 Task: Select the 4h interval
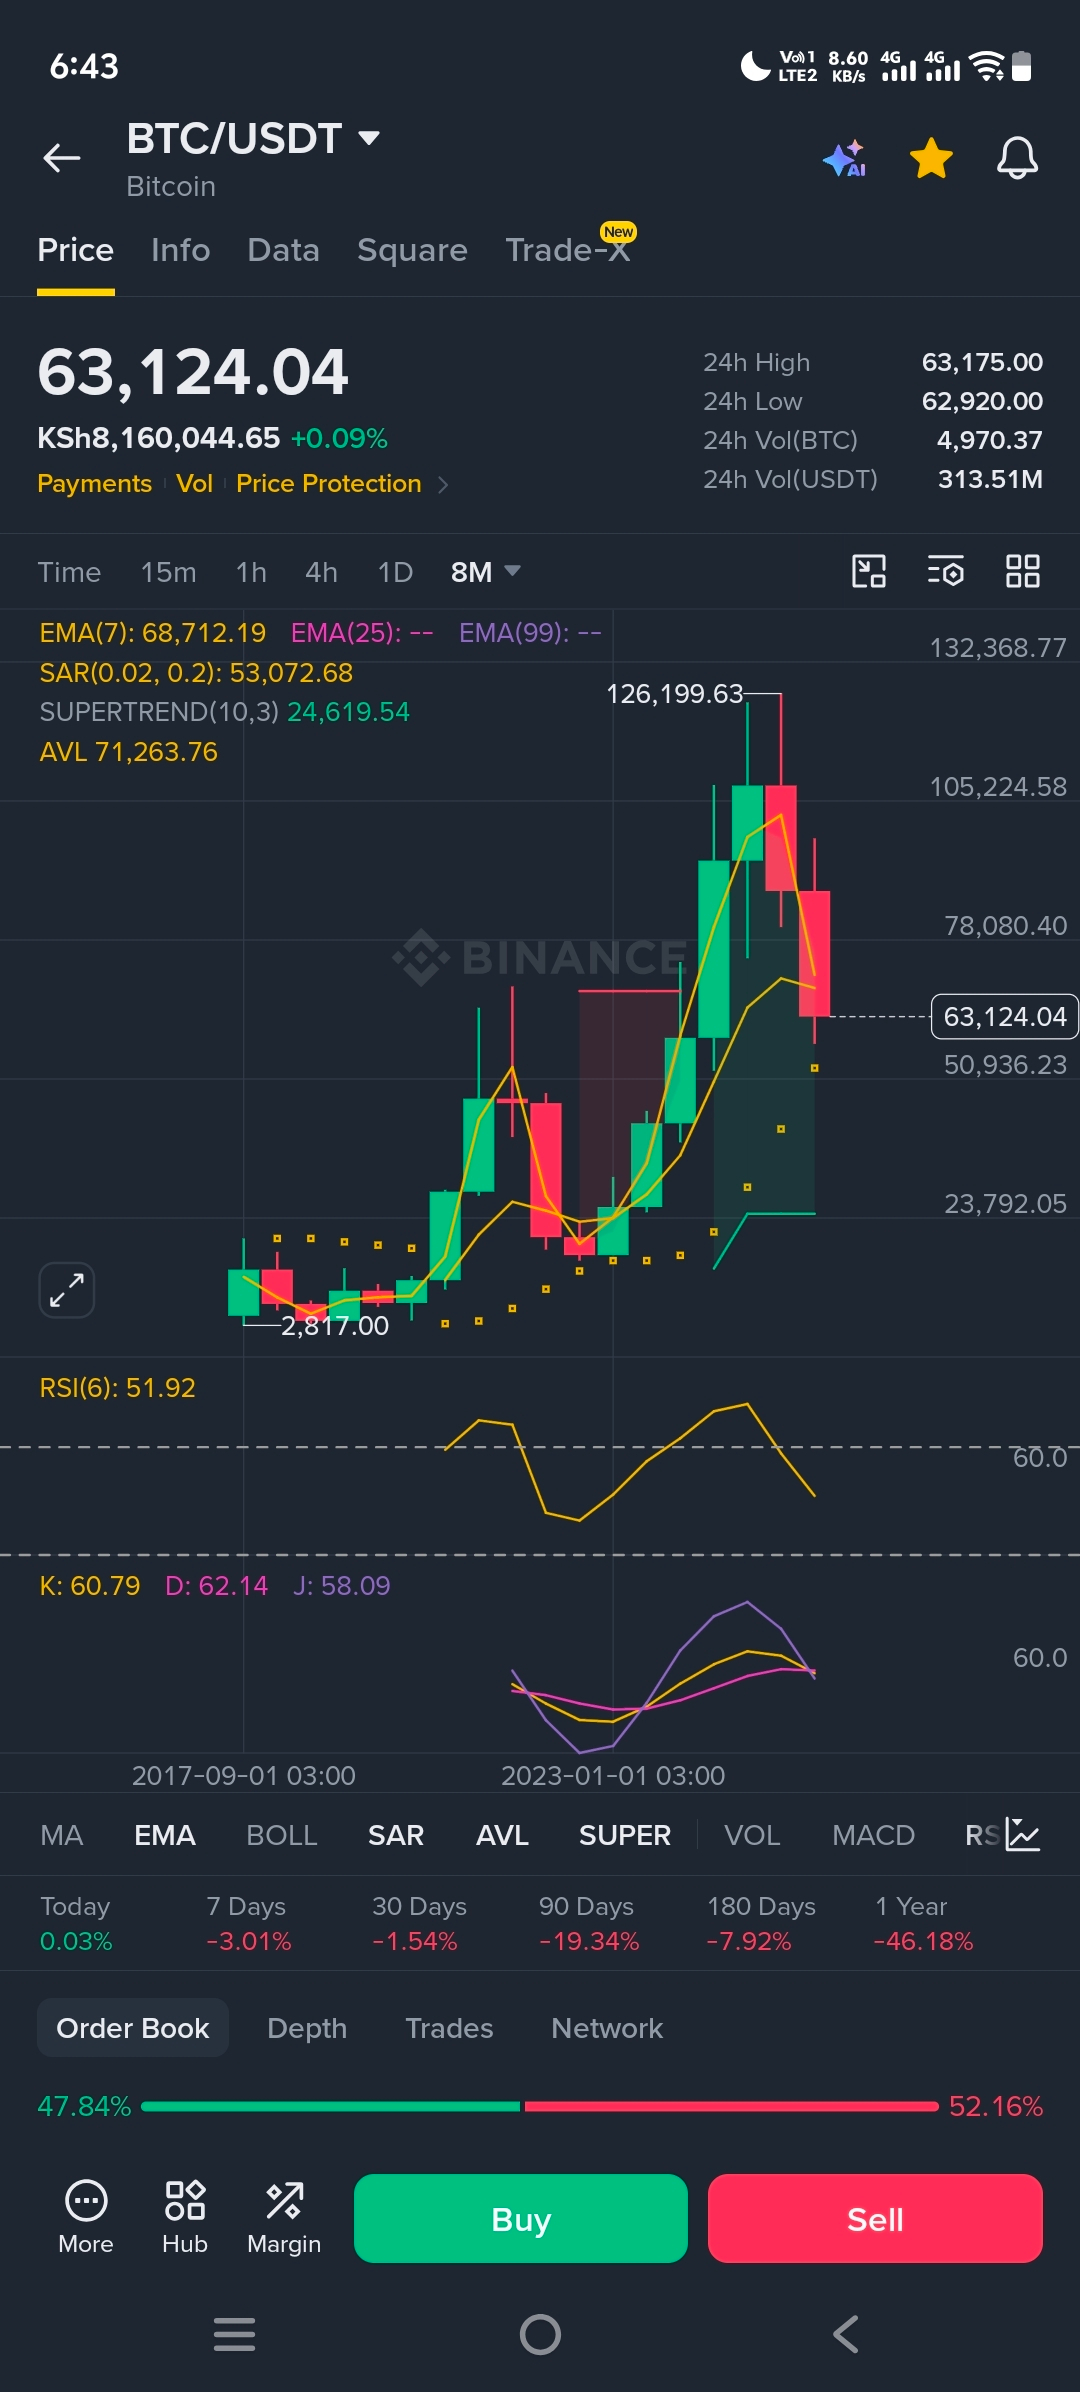[x=321, y=572]
